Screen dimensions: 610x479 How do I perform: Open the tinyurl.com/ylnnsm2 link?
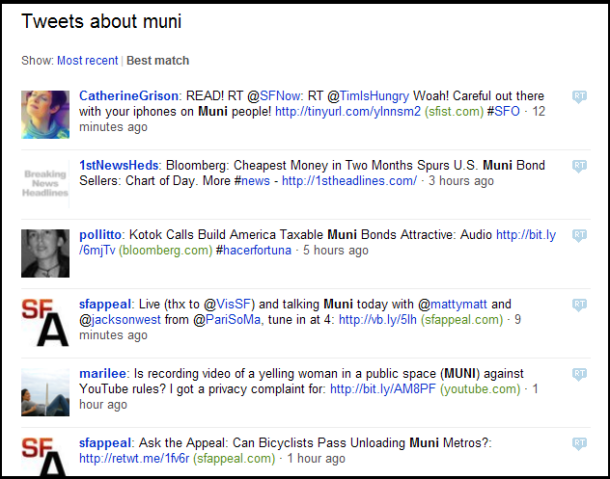[x=339, y=112]
